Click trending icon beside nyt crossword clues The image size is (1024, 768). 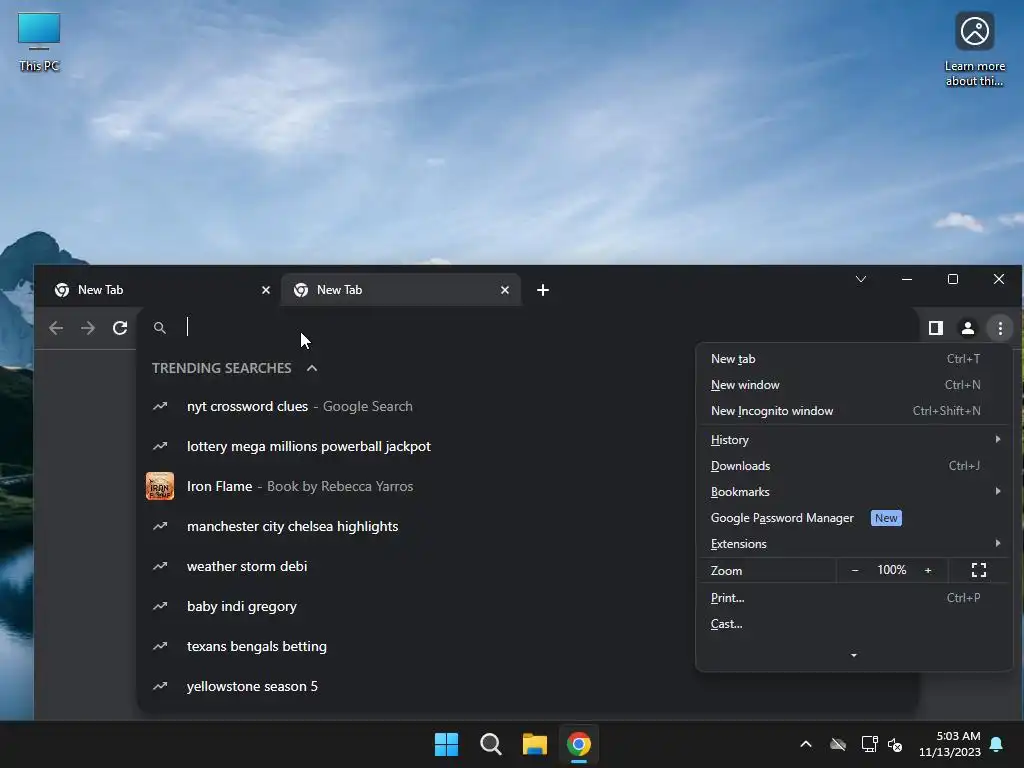(160, 406)
